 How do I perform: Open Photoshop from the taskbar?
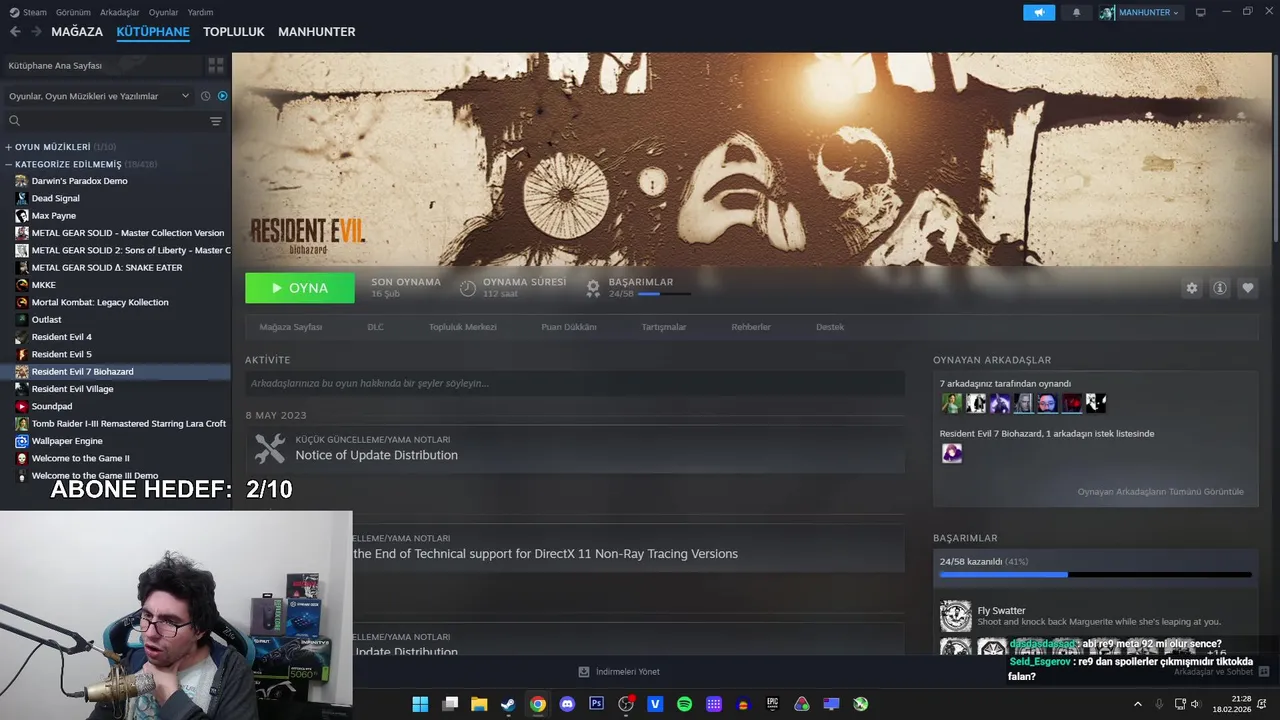[x=597, y=704]
